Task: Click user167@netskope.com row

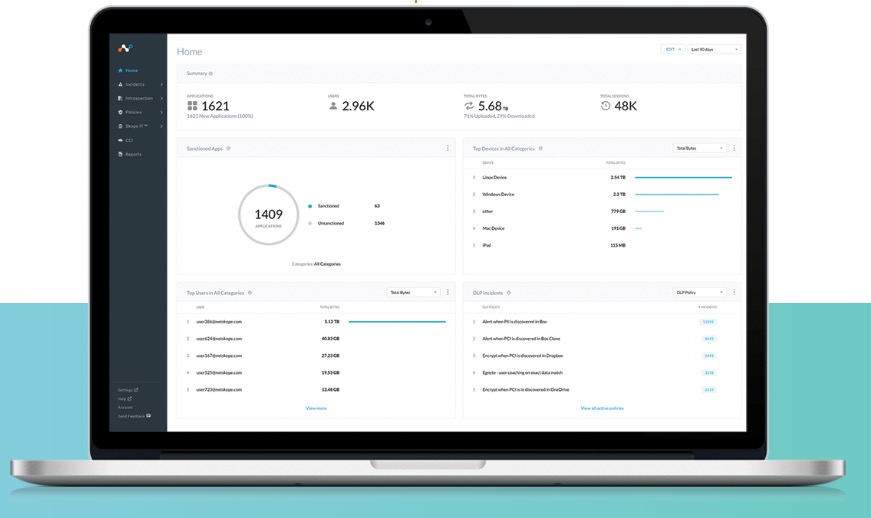Action: click(316, 355)
